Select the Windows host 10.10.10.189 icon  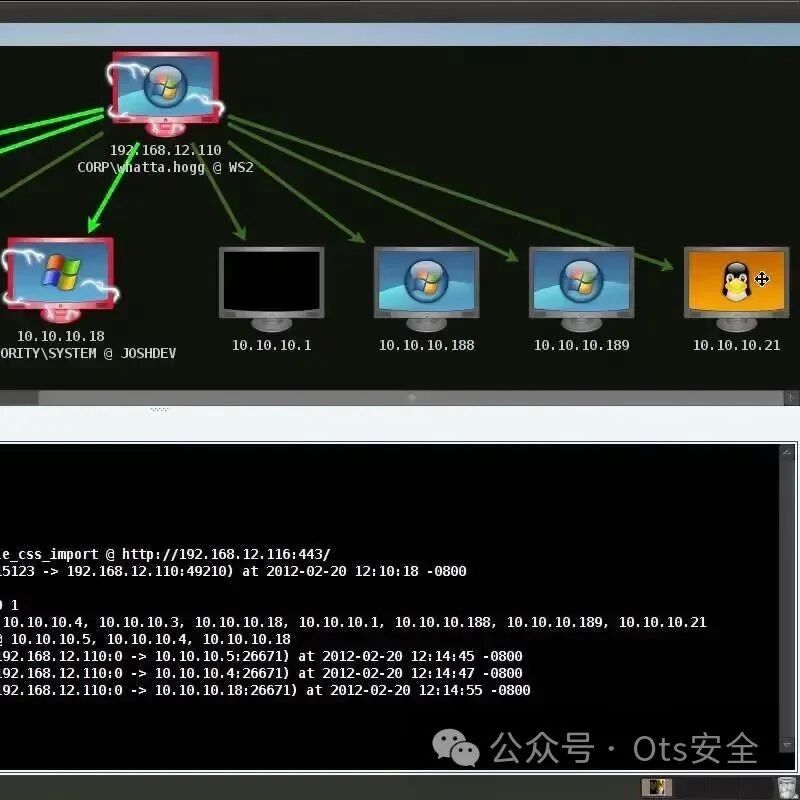(582, 289)
